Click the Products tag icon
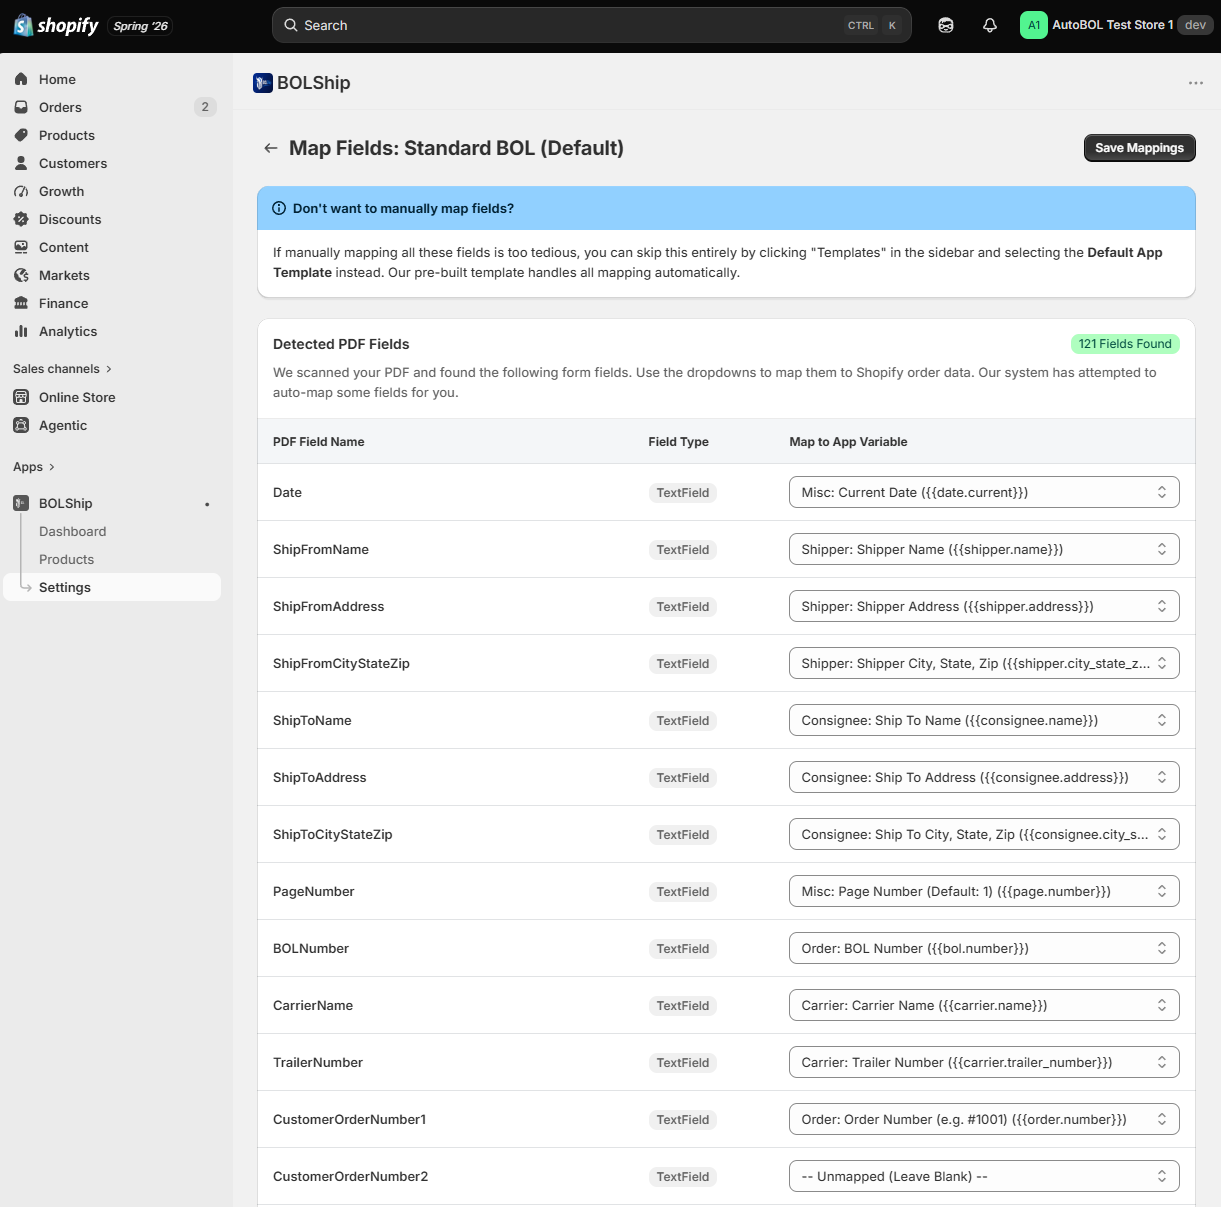This screenshot has width=1221, height=1207. click(21, 135)
